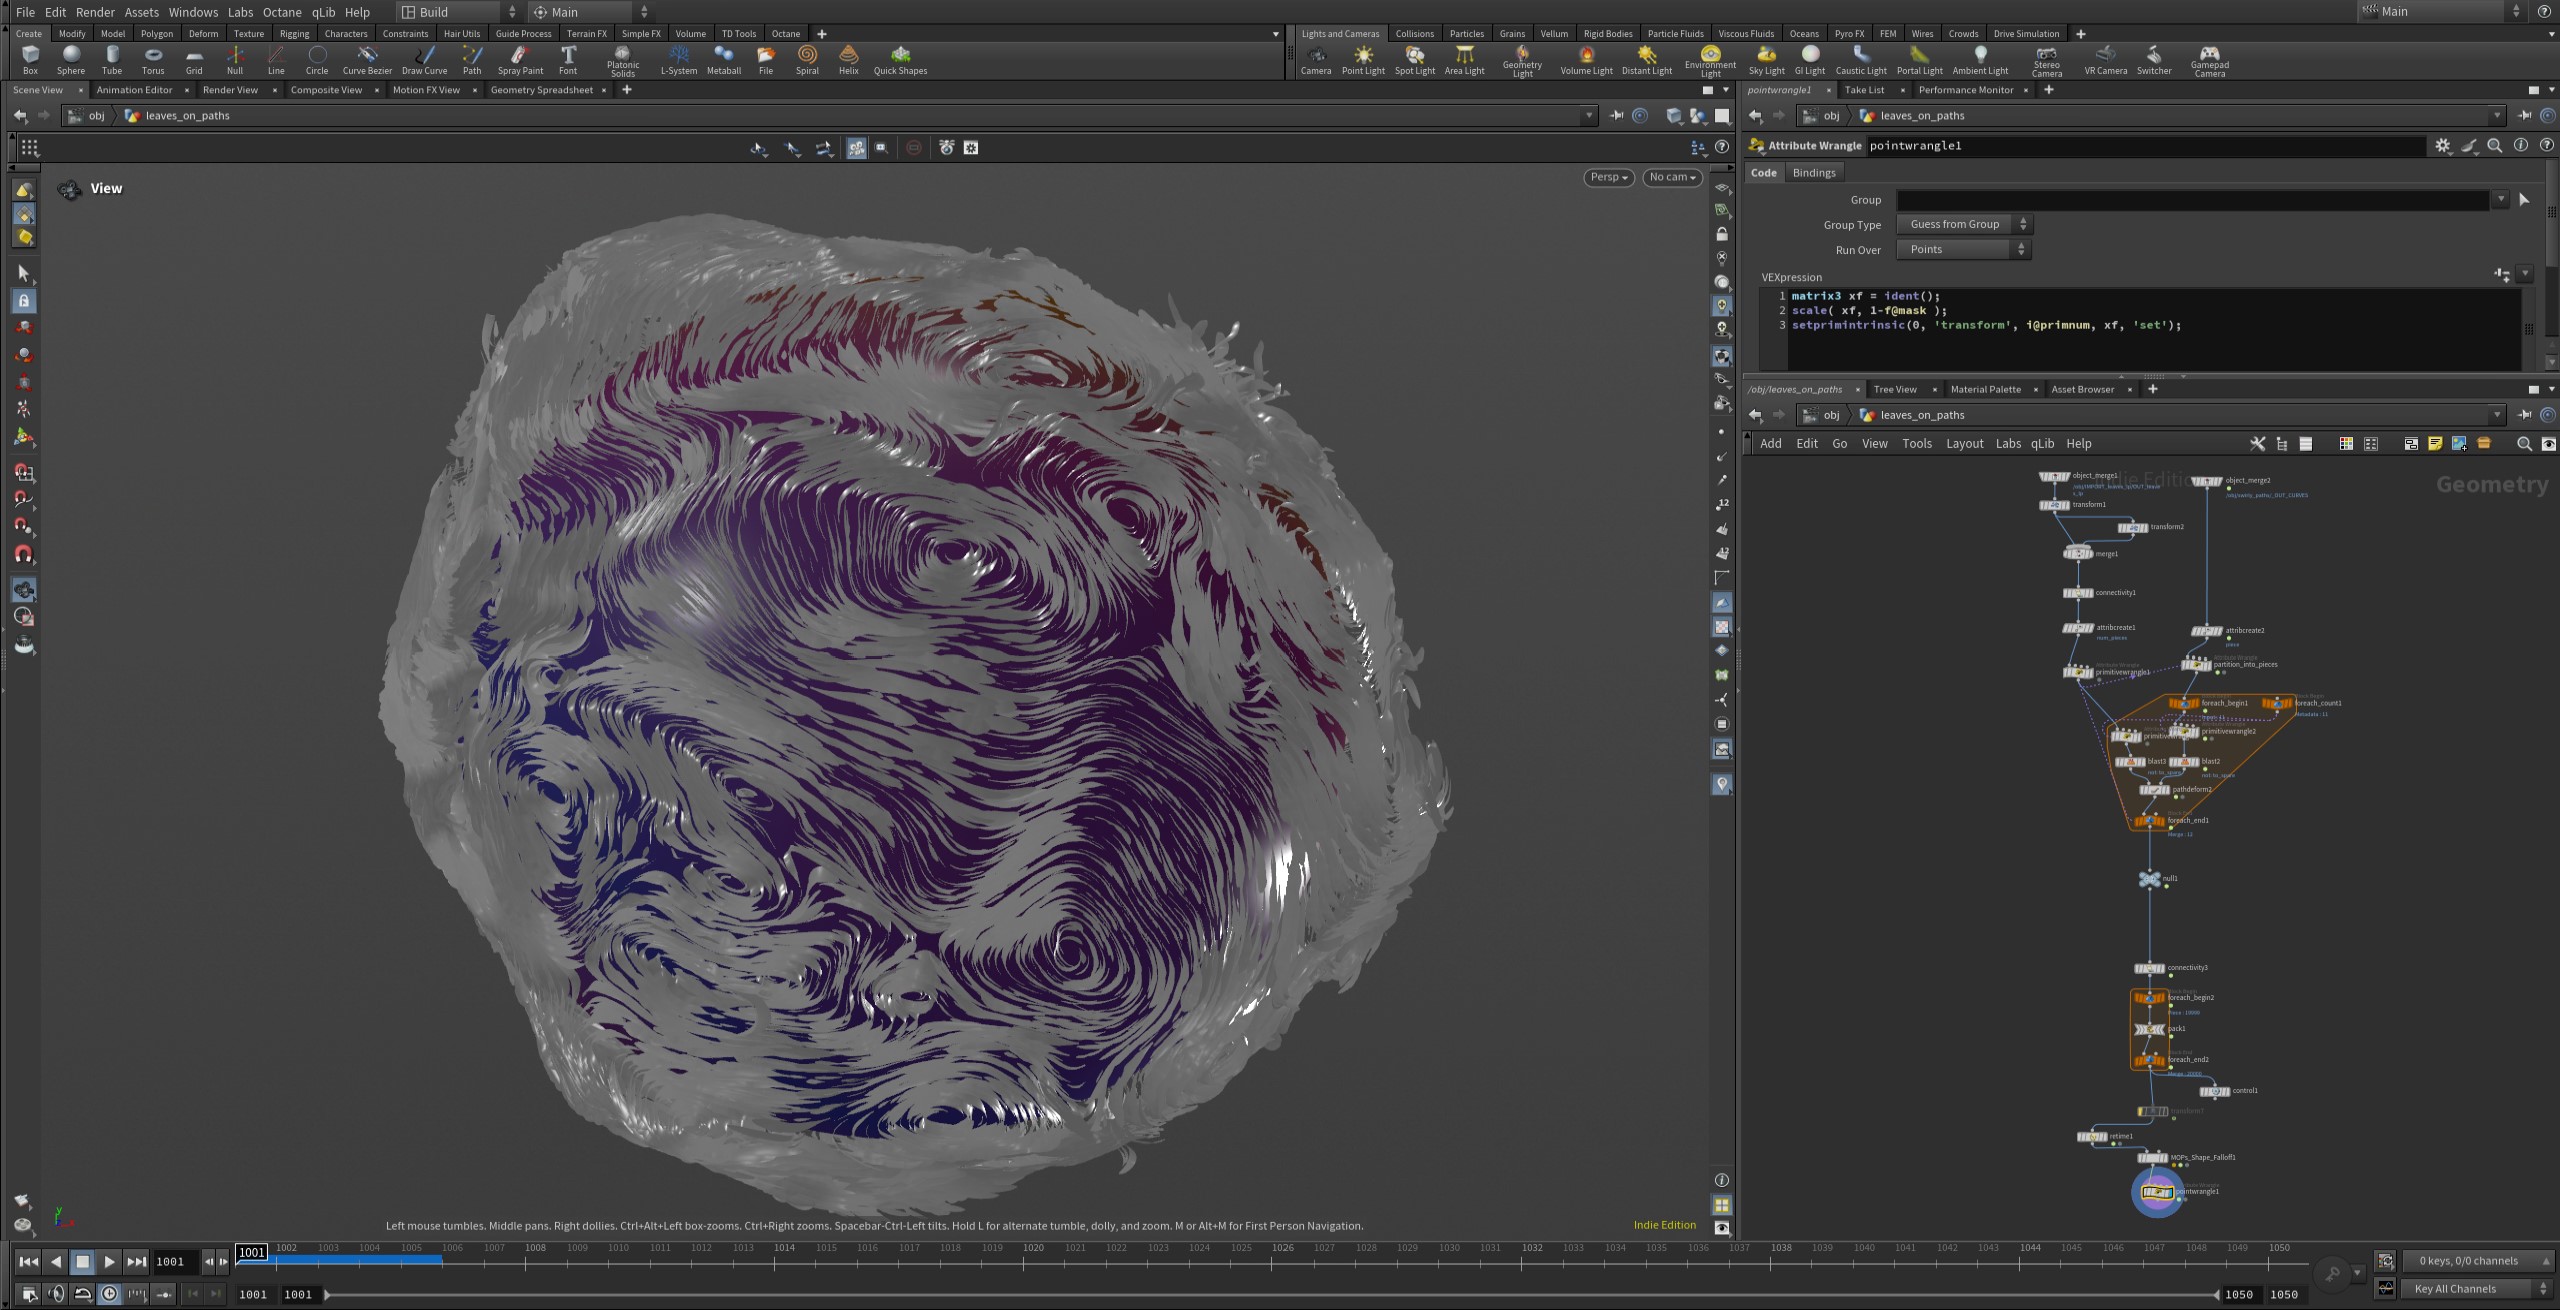The height and width of the screenshot is (1310, 2560).
Task: Toggle the viewport display lock icon
Action: (x=1721, y=234)
